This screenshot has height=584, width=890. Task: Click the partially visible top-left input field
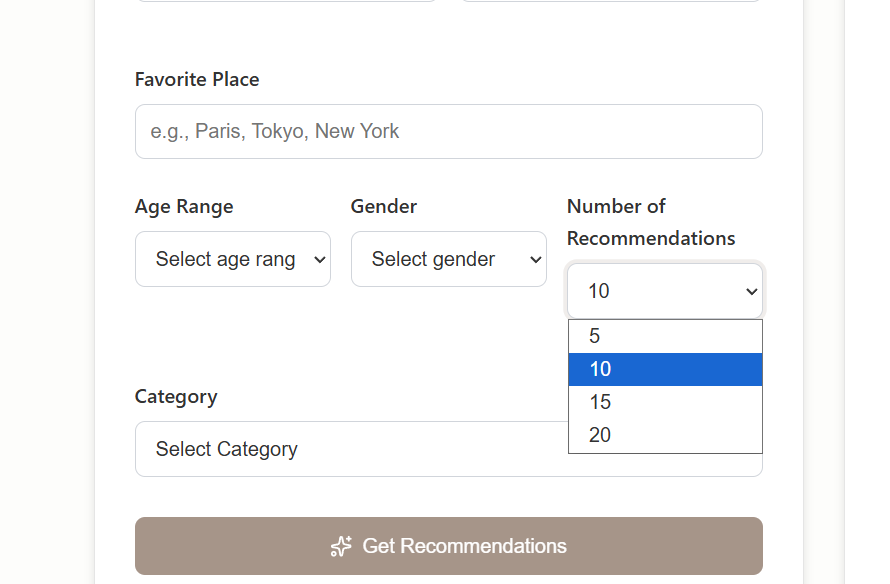pos(286,1)
